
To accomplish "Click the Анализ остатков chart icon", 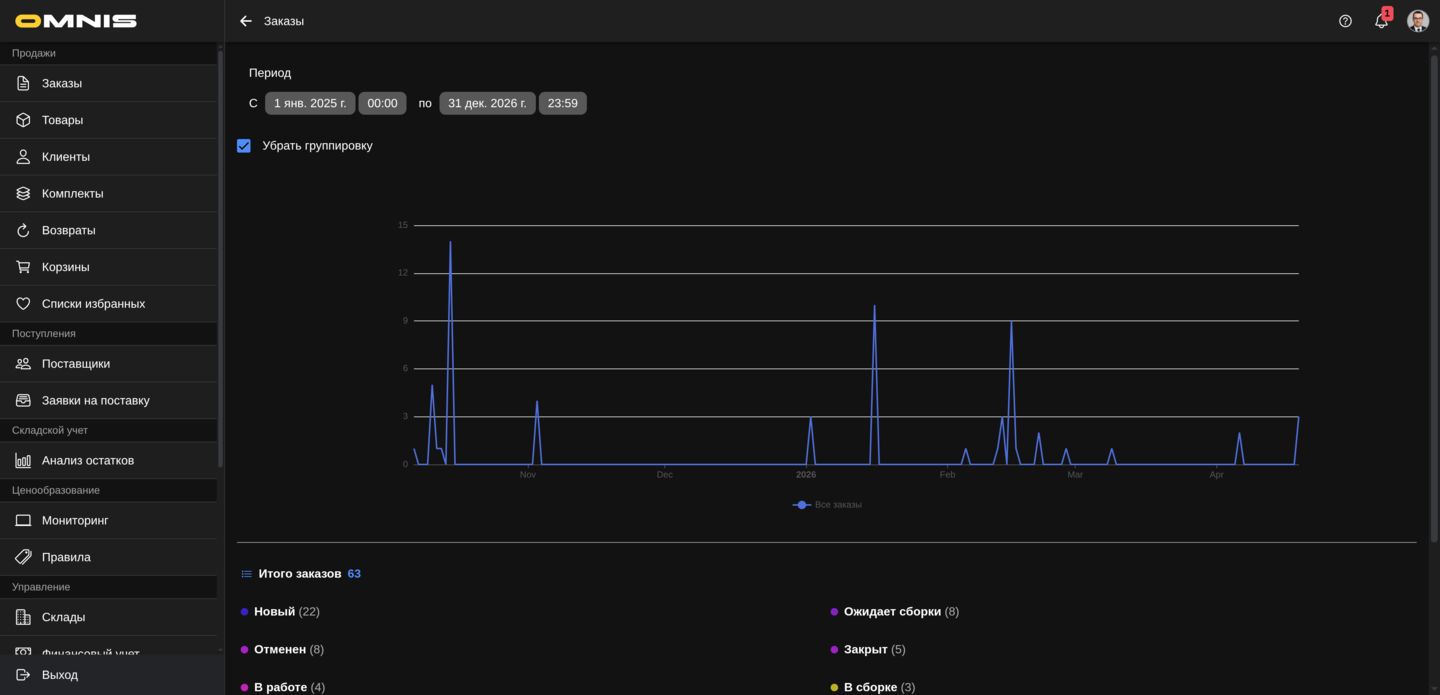I will click(23, 461).
